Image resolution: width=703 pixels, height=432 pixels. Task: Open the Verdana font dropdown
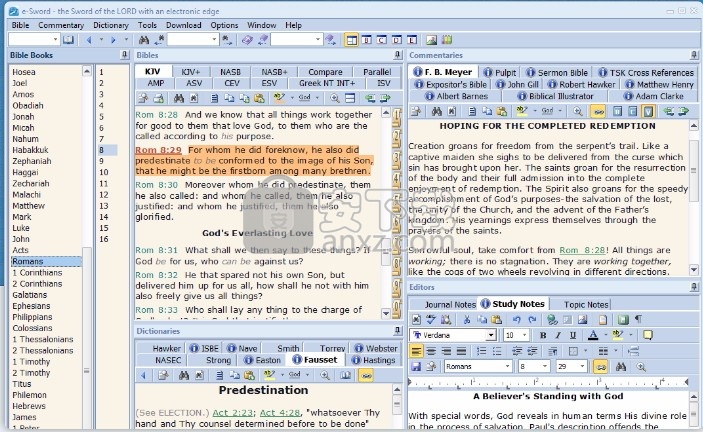(x=491, y=335)
